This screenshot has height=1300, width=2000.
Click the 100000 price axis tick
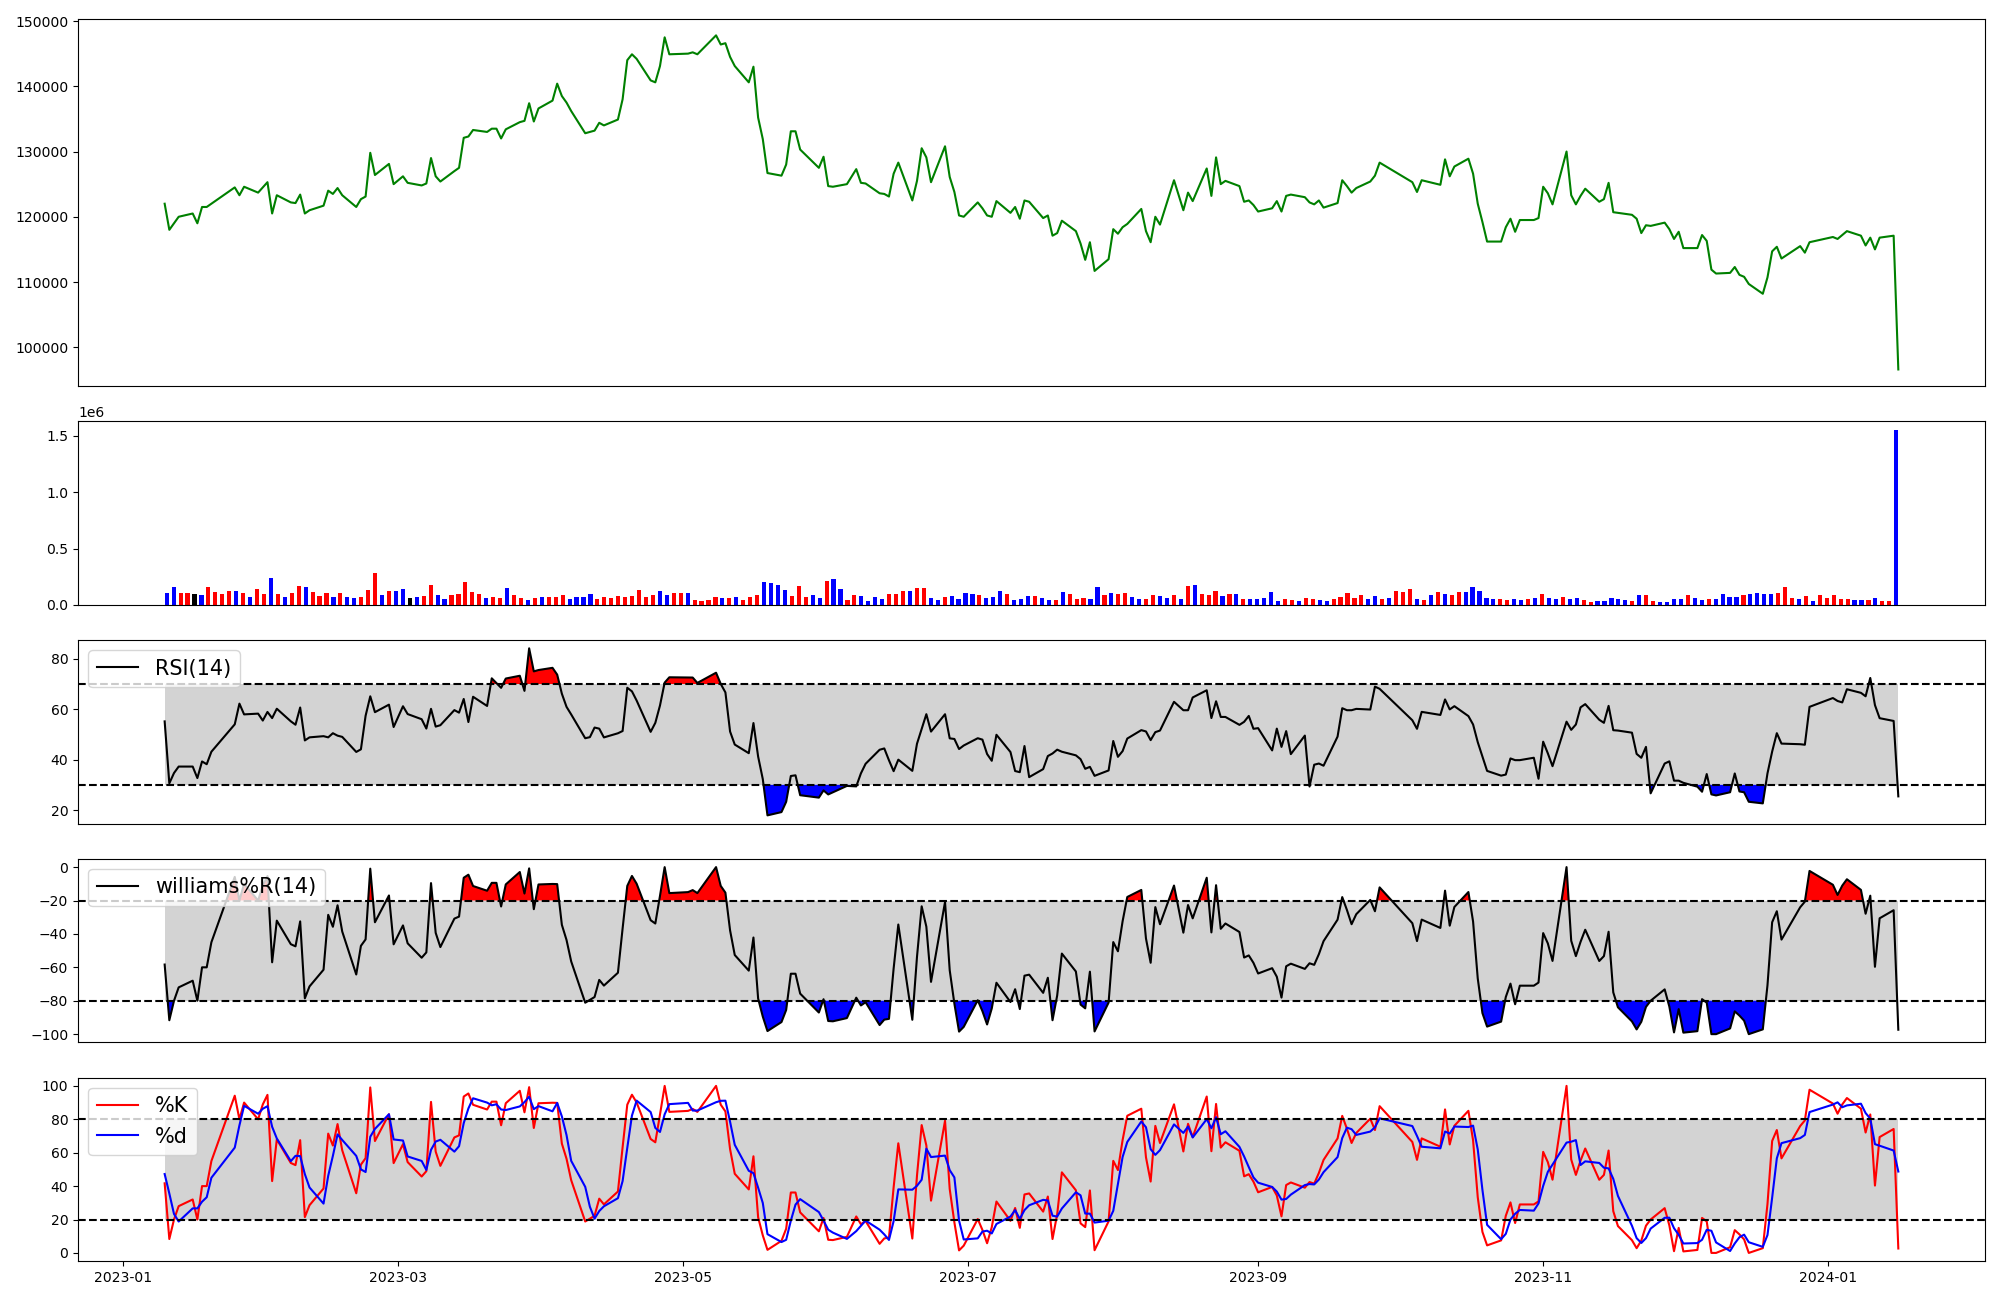coord(42,349)
